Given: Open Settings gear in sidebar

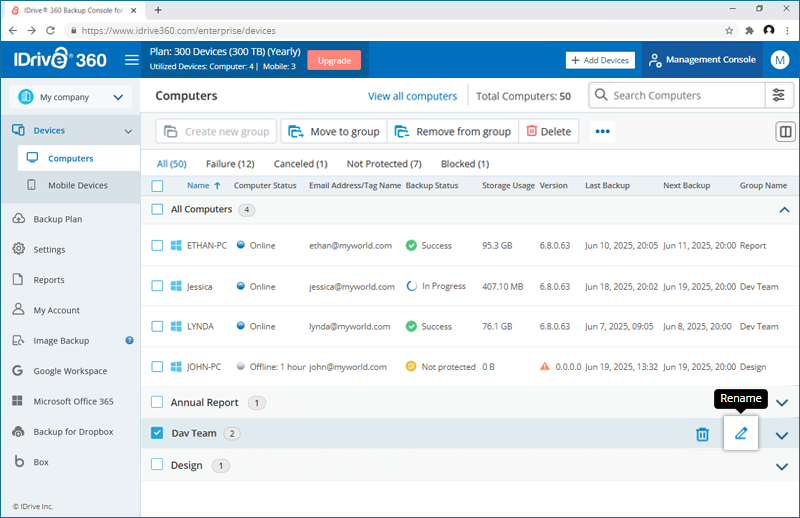Looking at the screenshot, I should click(49, 250).
